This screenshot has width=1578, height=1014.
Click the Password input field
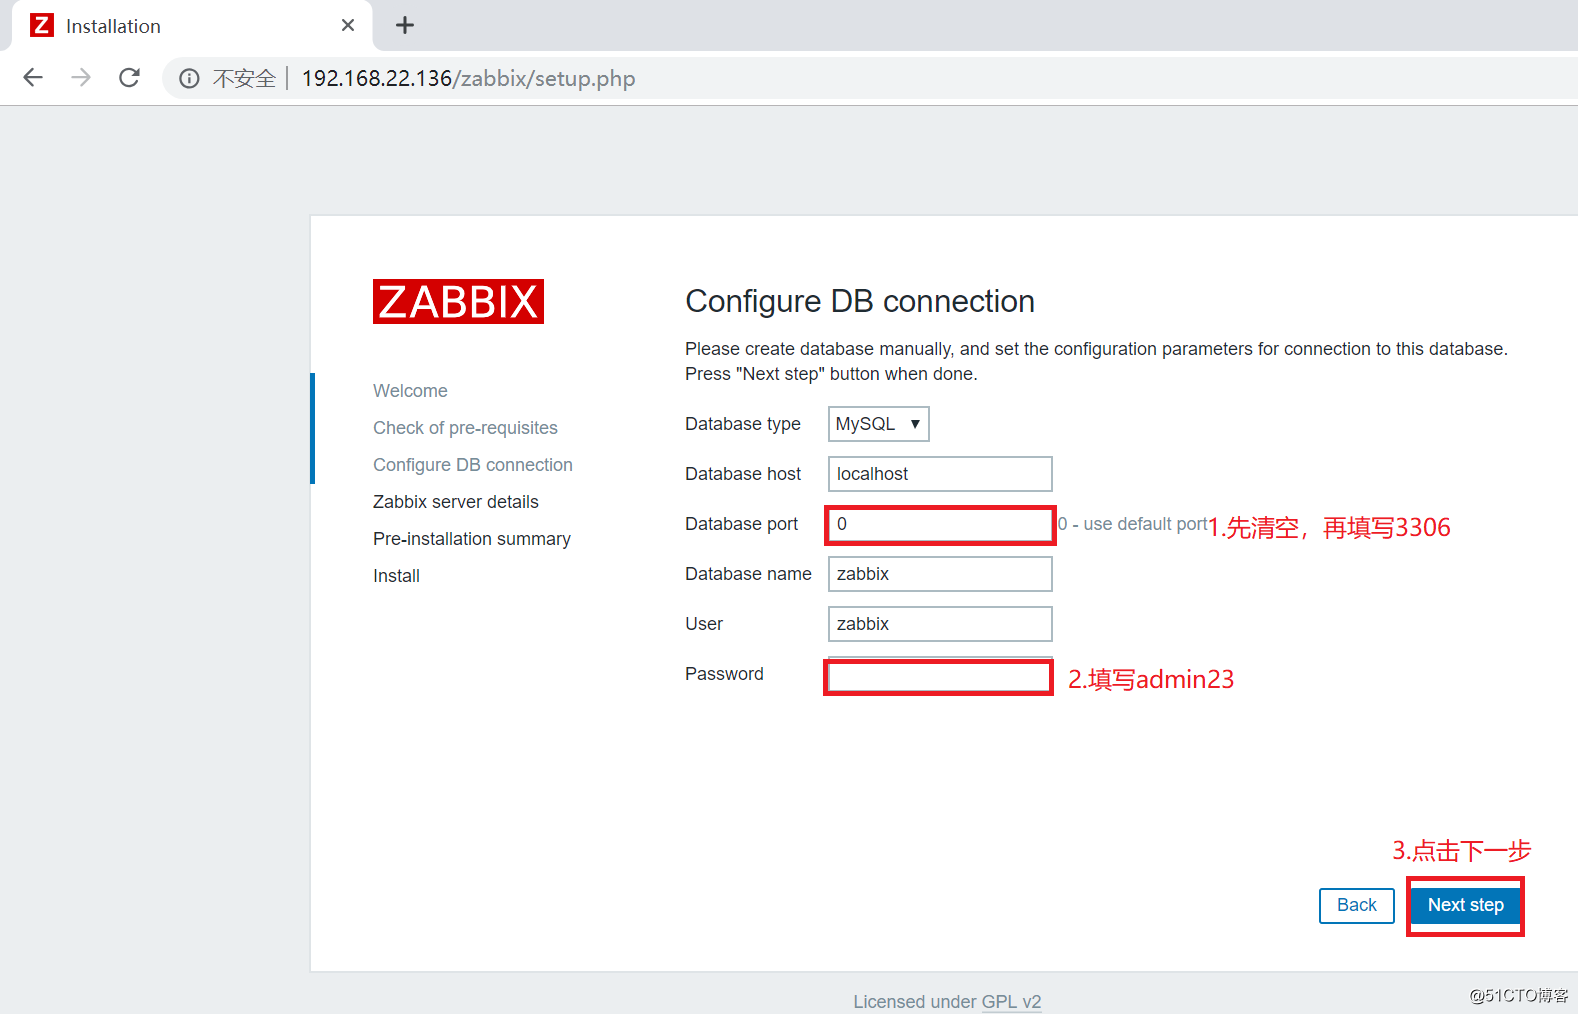pyautogui.click(x=940, y=675)
